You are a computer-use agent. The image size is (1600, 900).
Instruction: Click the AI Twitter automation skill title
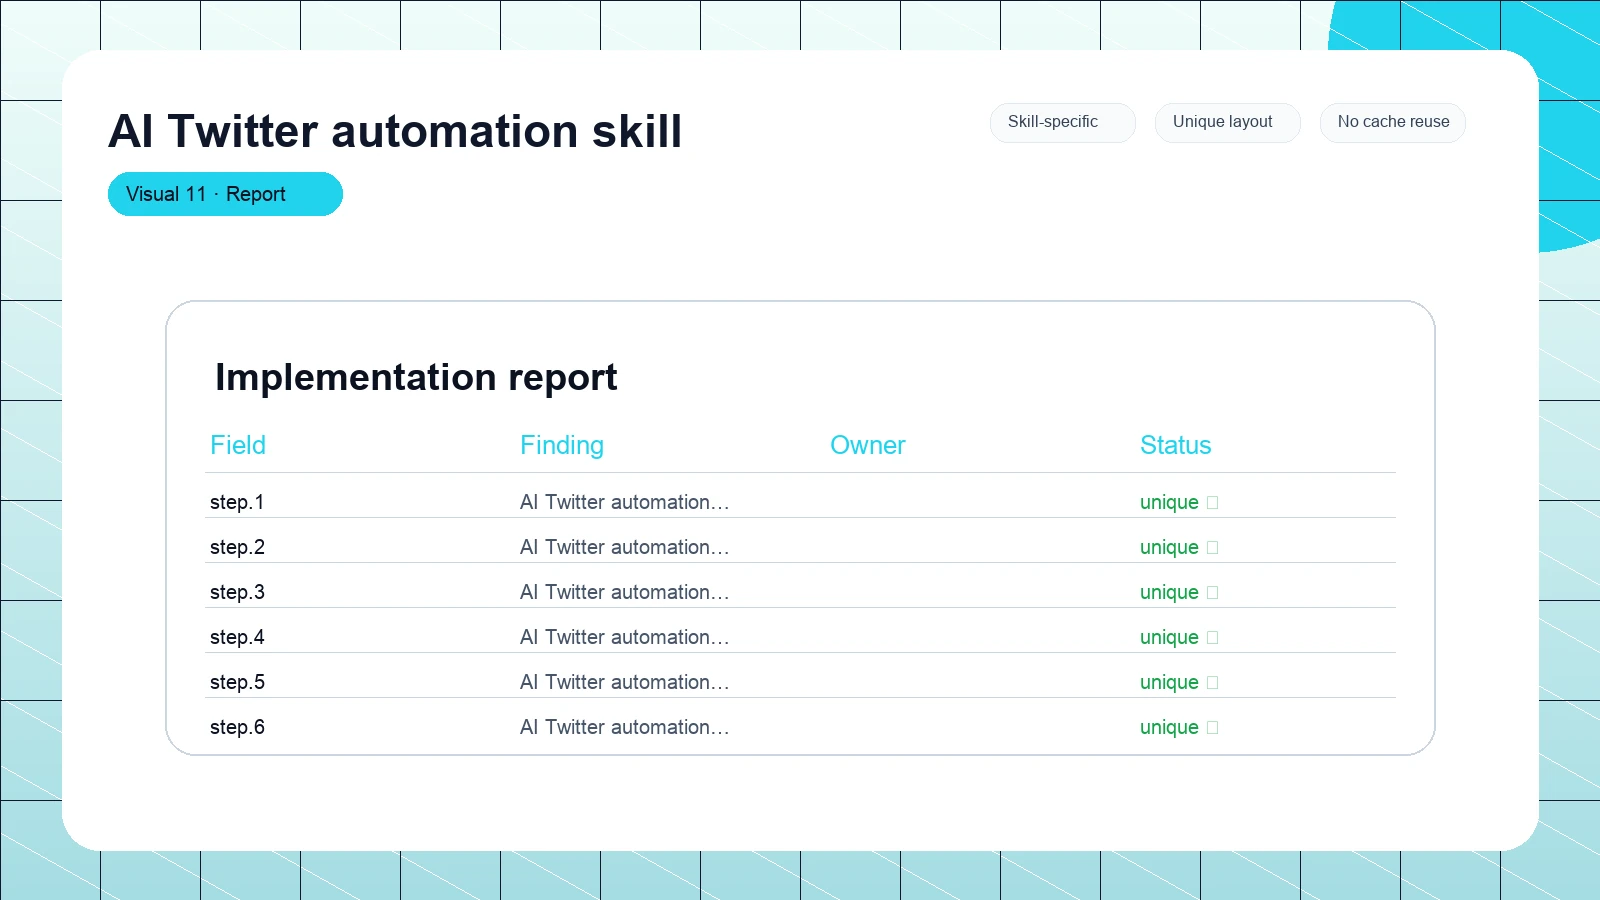(395, 131)
